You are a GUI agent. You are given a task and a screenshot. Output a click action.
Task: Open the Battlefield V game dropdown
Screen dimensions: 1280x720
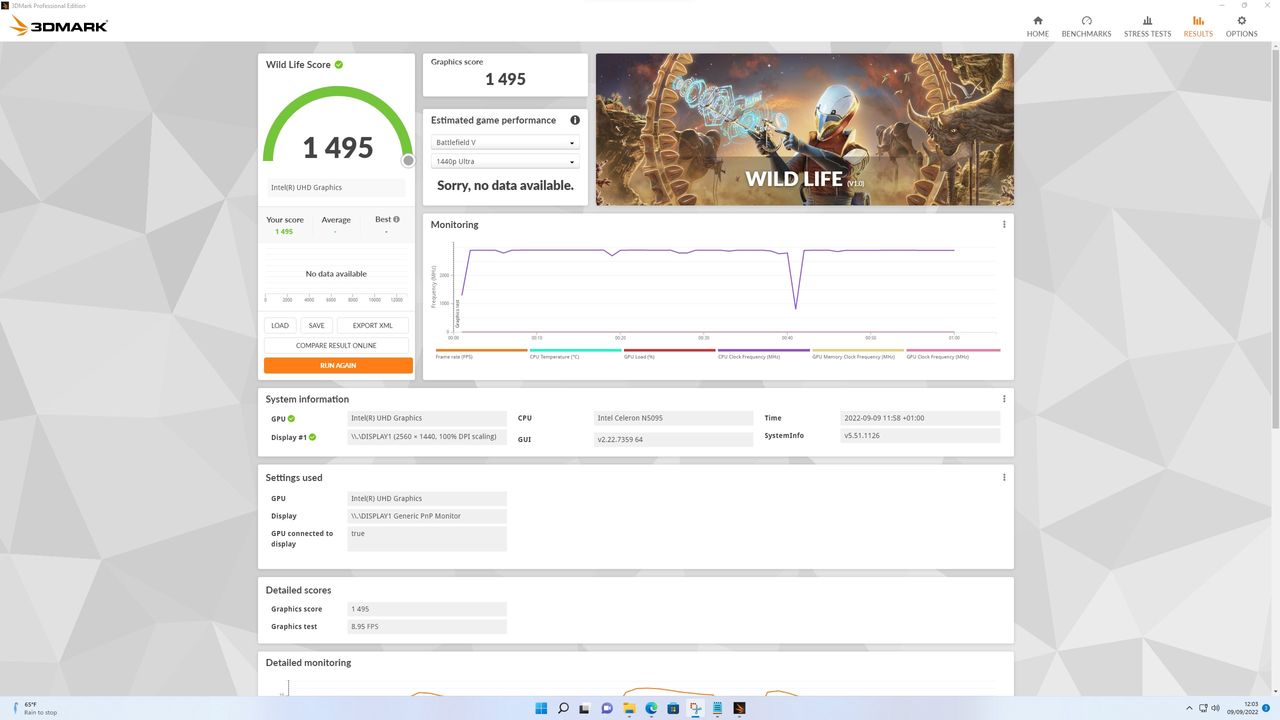(505, 143)
